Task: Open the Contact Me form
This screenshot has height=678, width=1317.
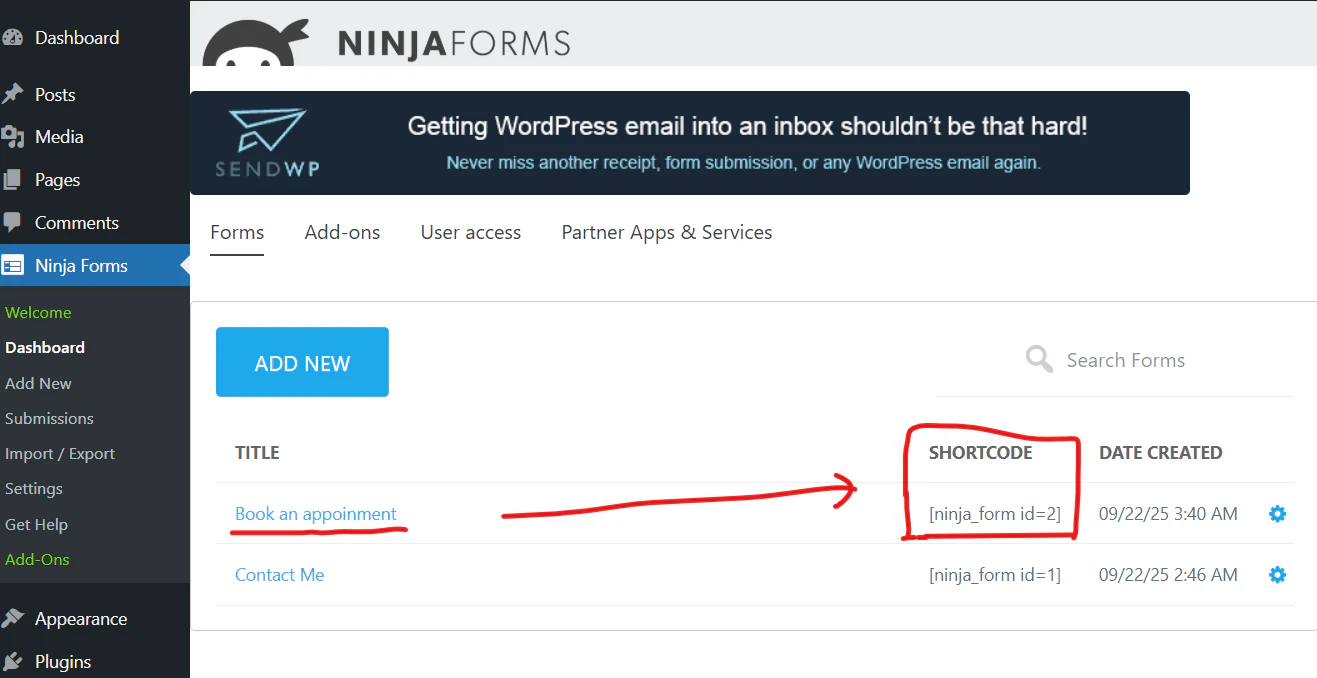Action: point(280,575)
